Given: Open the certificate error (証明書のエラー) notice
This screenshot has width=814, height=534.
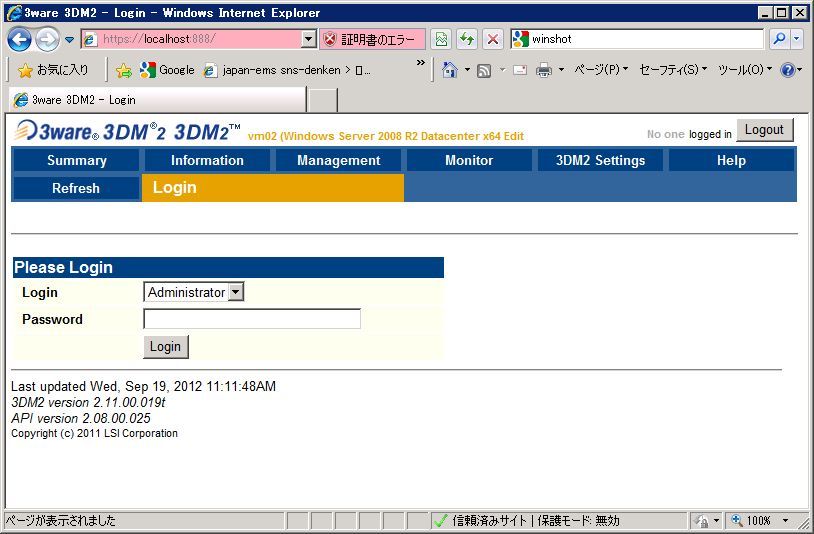Looking at the screenshot, I should click(372, 39).
